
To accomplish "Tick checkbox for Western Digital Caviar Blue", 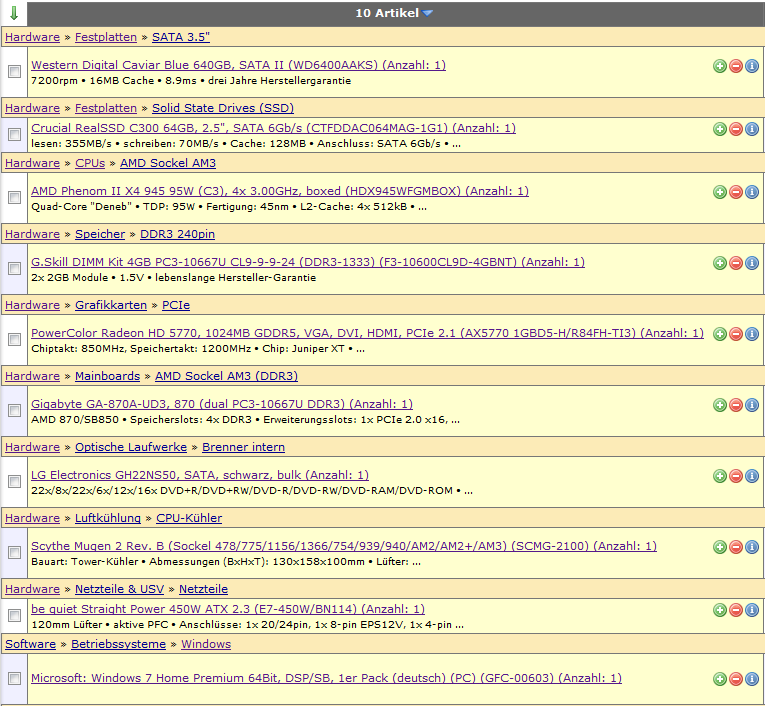I will (15, 71).
